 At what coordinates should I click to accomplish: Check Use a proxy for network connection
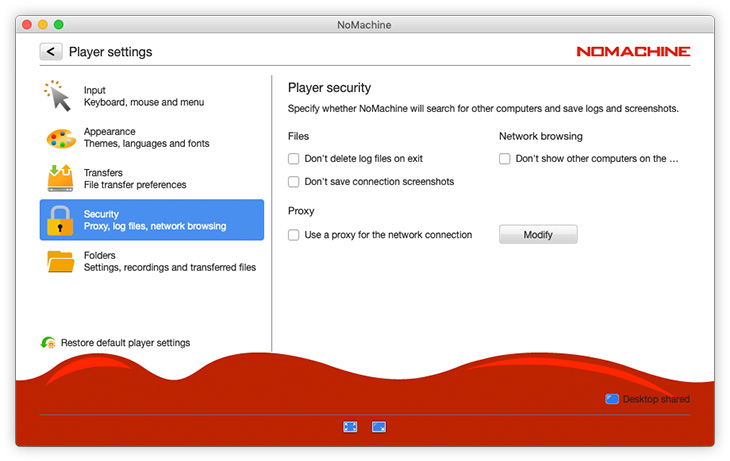click(x=294, y=235)
